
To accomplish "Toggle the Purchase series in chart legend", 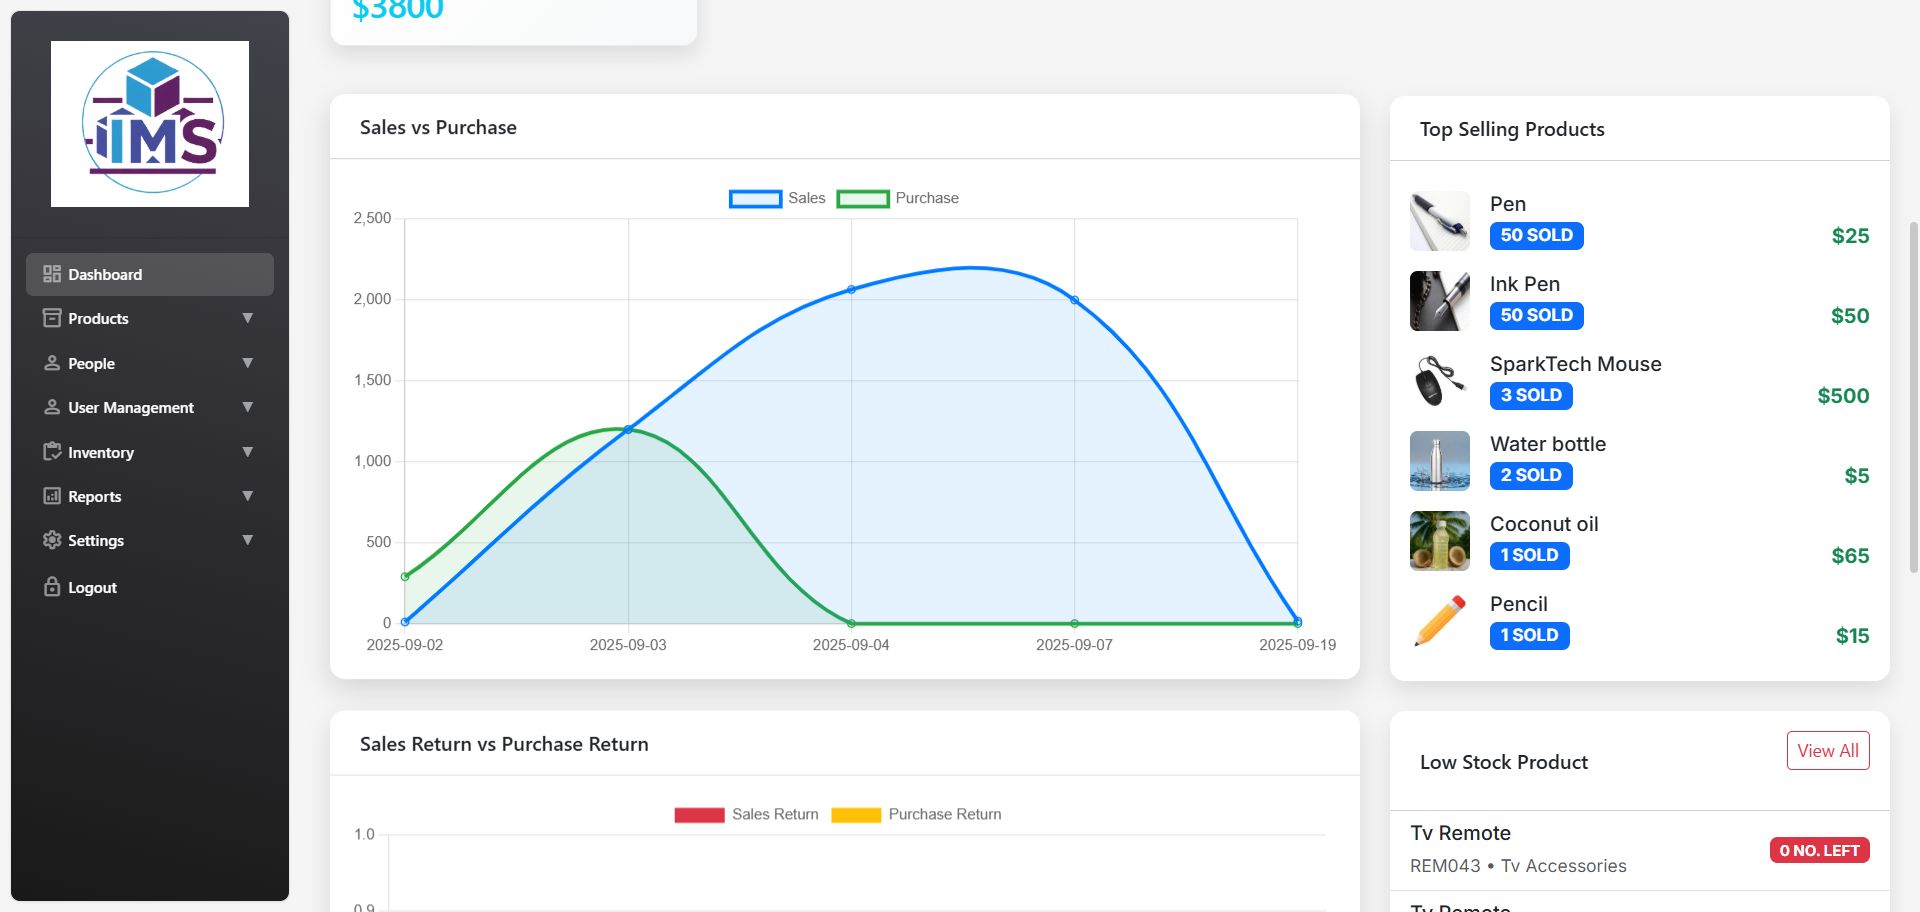I will [x=897, y=198].
